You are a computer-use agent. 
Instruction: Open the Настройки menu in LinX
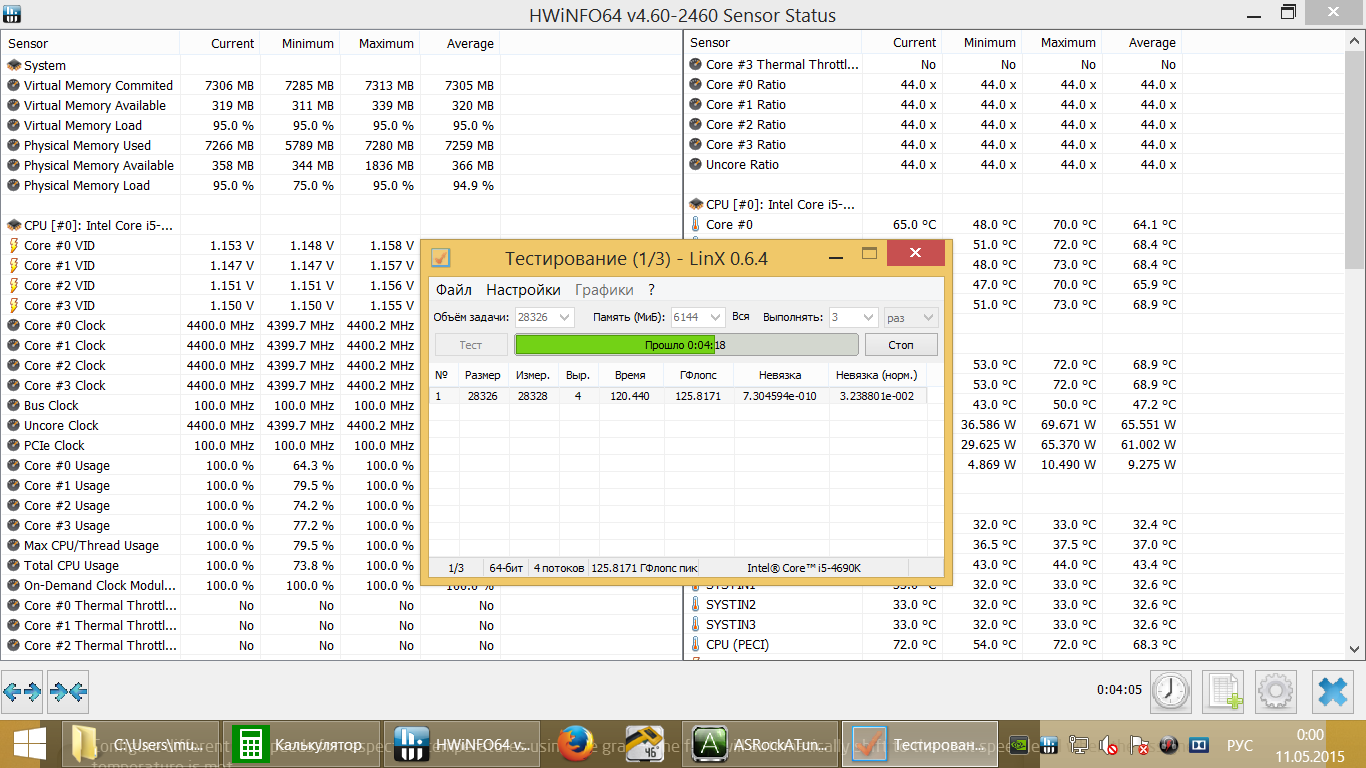pos(523,290)
